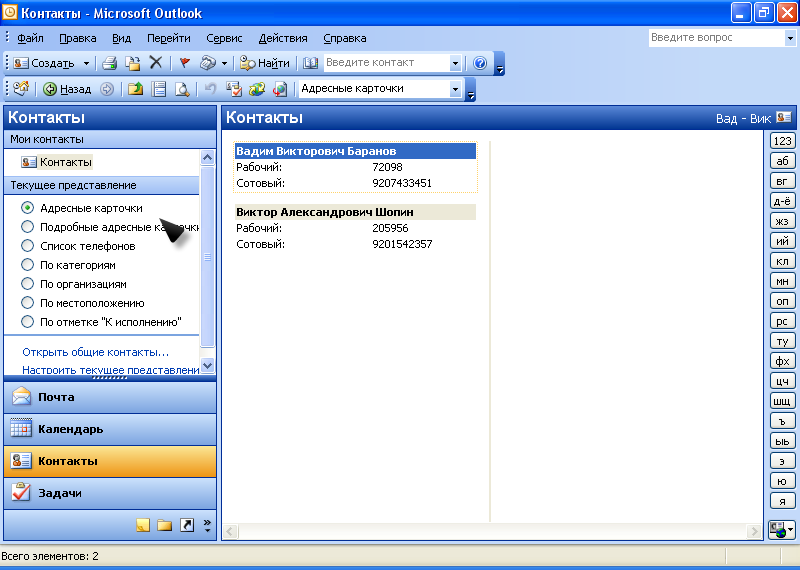This screenshot has width=800, height=570.
Task: Select По отметке "К исполнению" view
Action: (28, 322)
